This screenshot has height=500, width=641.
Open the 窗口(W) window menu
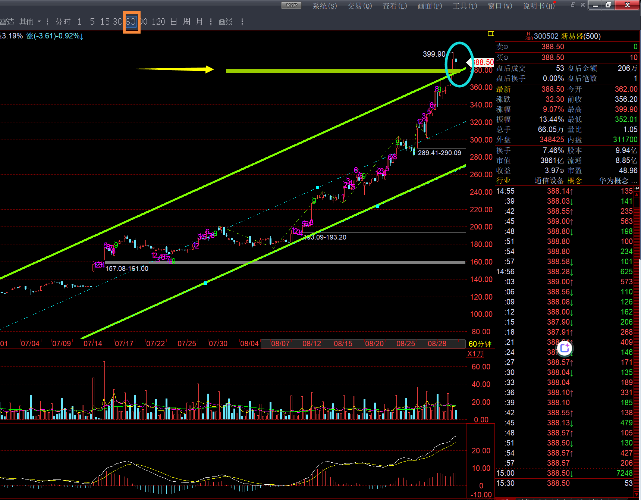[x=500, y=5]
